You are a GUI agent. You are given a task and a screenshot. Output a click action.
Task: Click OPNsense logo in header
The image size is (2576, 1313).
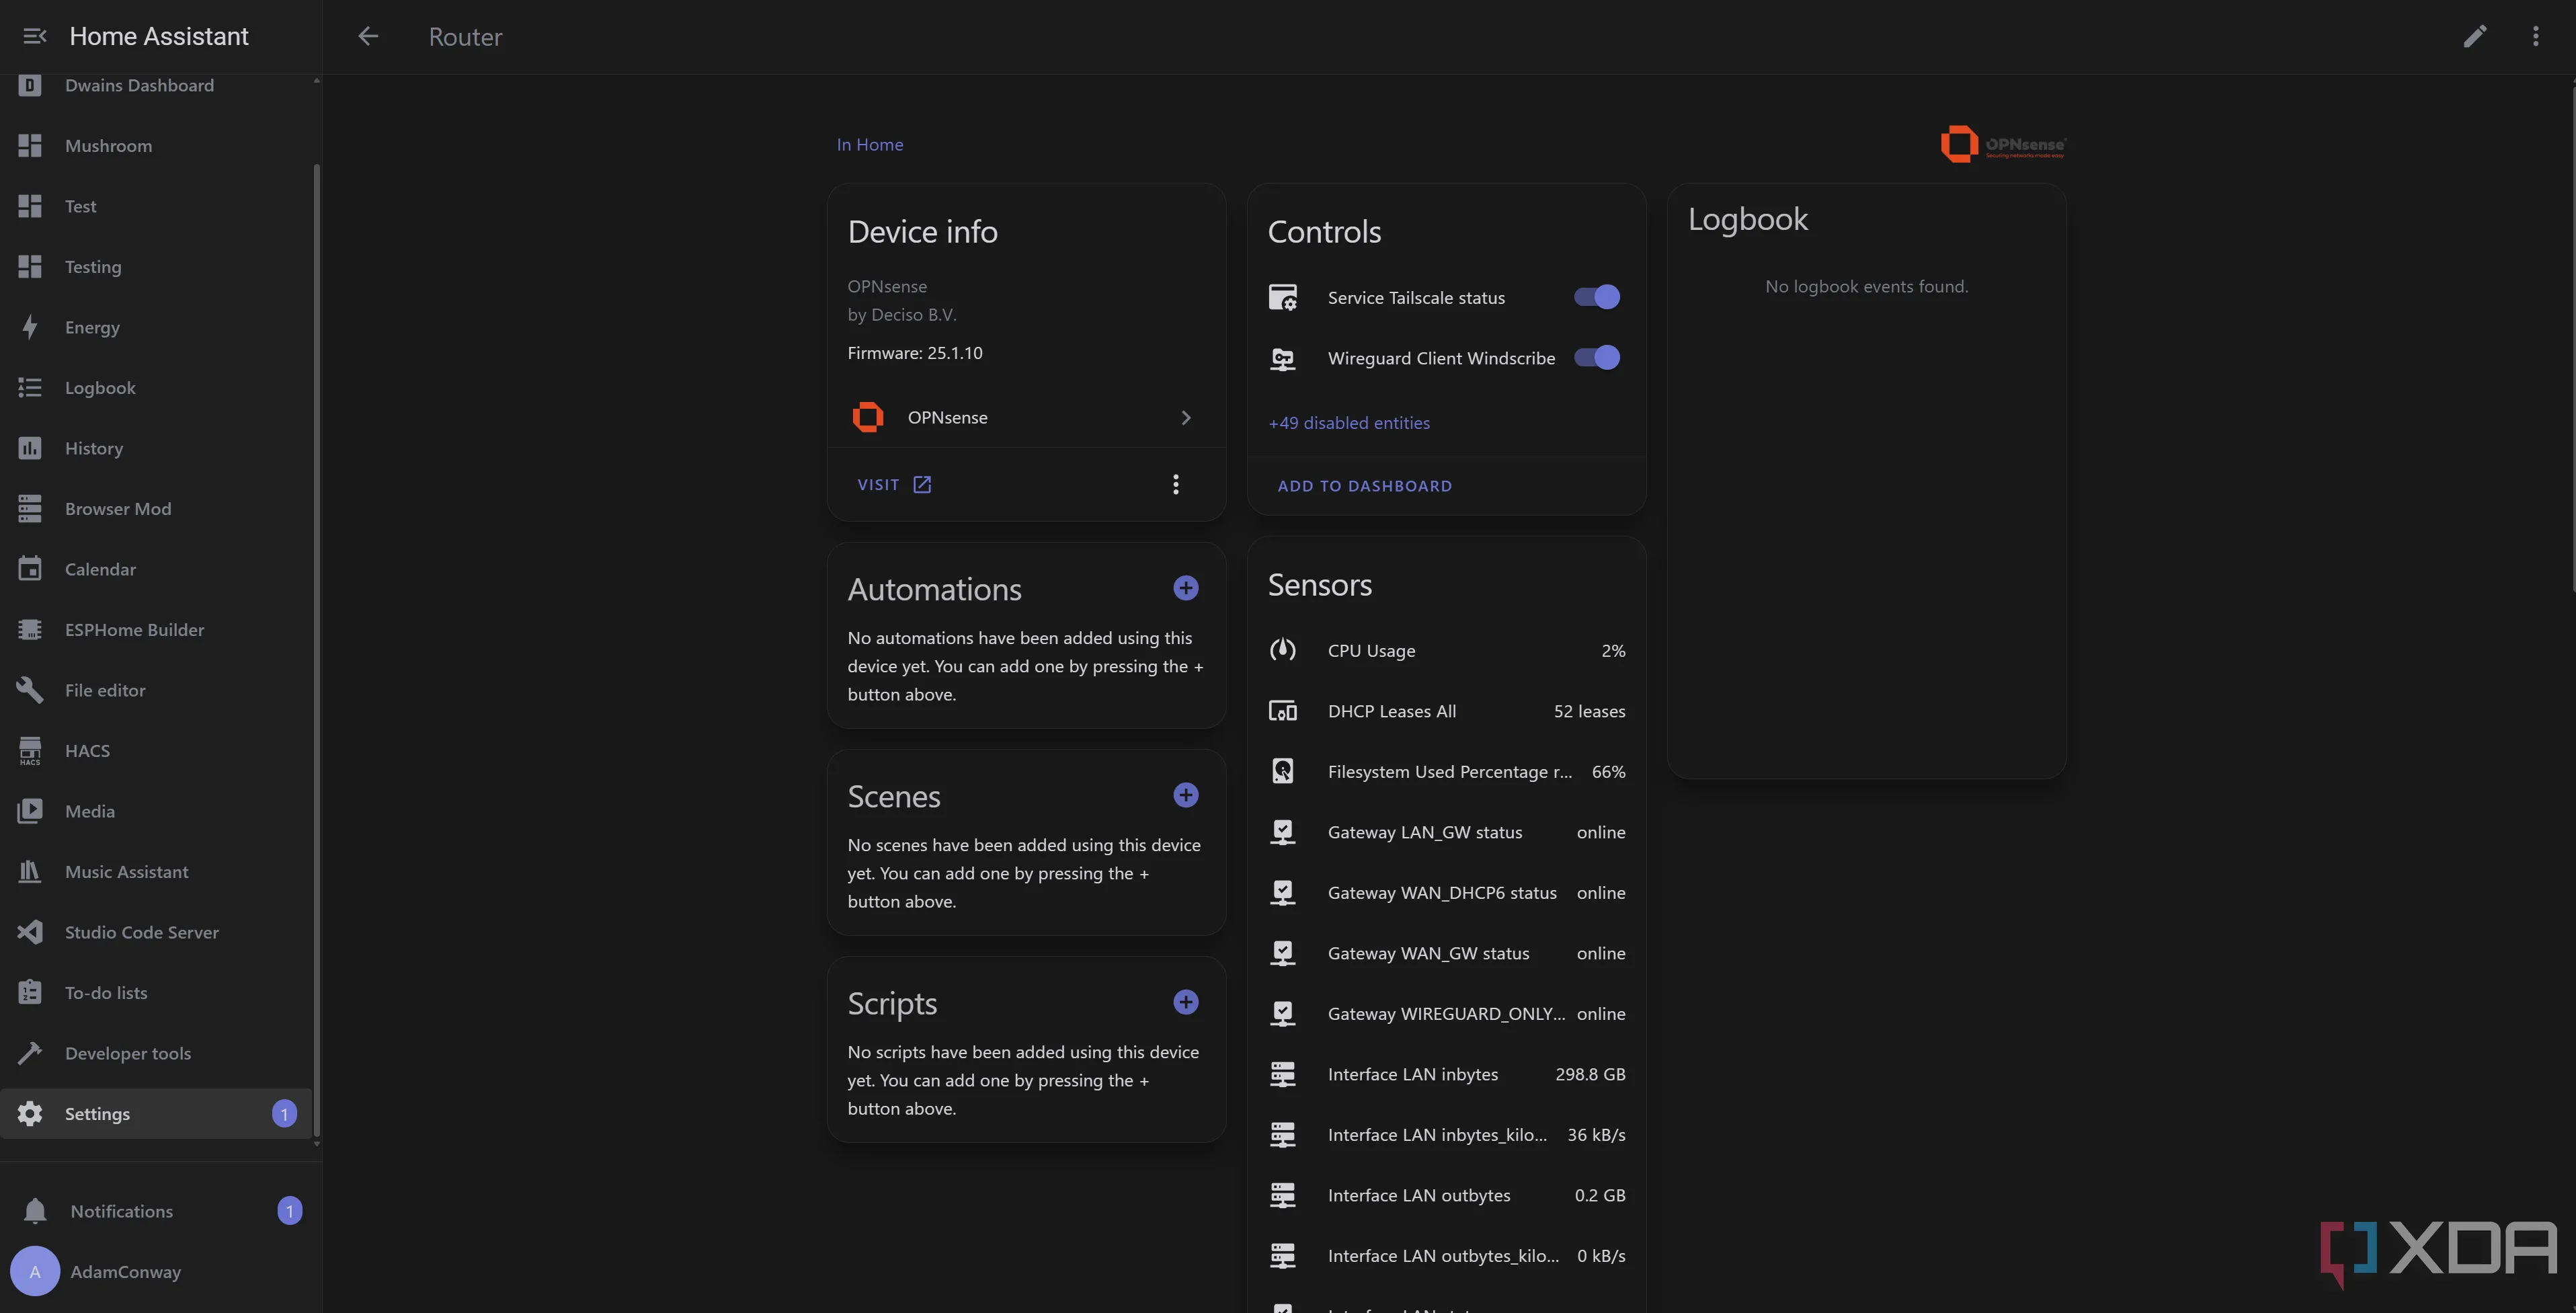click(2003, 144)
